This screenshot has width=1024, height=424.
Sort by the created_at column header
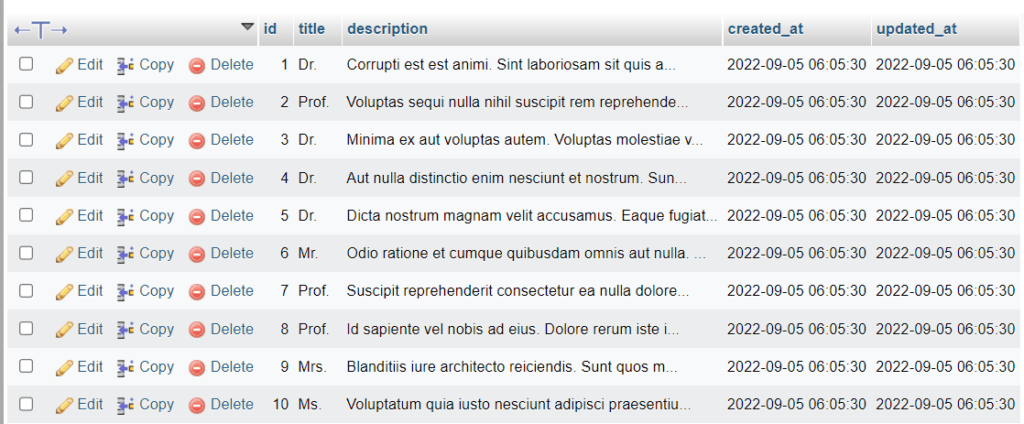(765, 29)
